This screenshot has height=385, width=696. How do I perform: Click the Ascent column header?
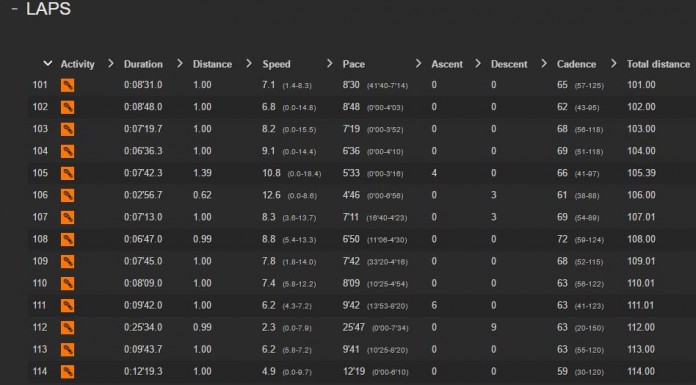447,64
